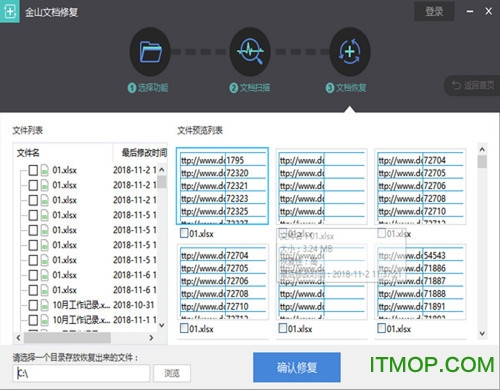Open the top-middle preview with empty numbers
This screenshot has width=500, height=390.
coord(321,186)
